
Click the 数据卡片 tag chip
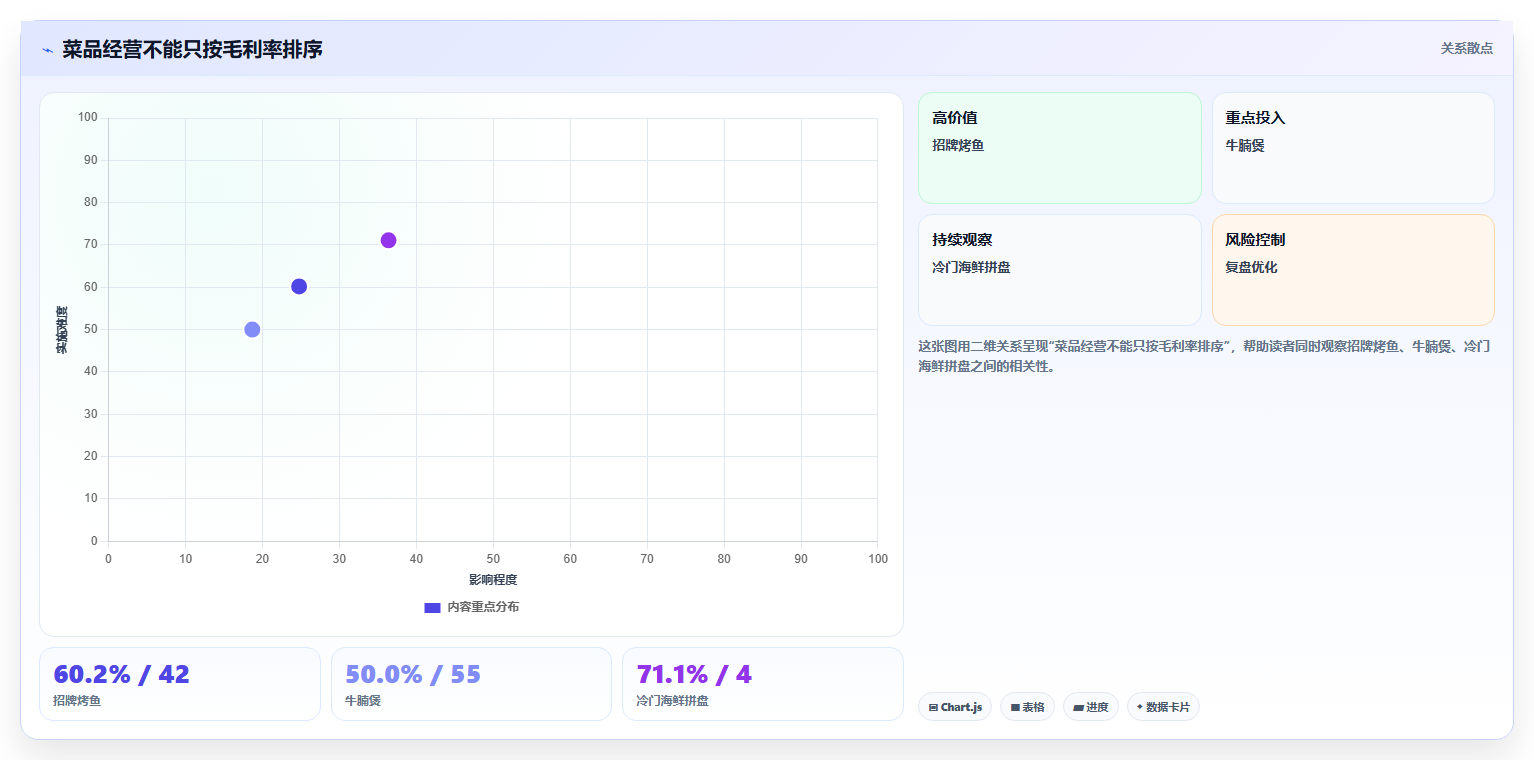[x=1163, y=707]
